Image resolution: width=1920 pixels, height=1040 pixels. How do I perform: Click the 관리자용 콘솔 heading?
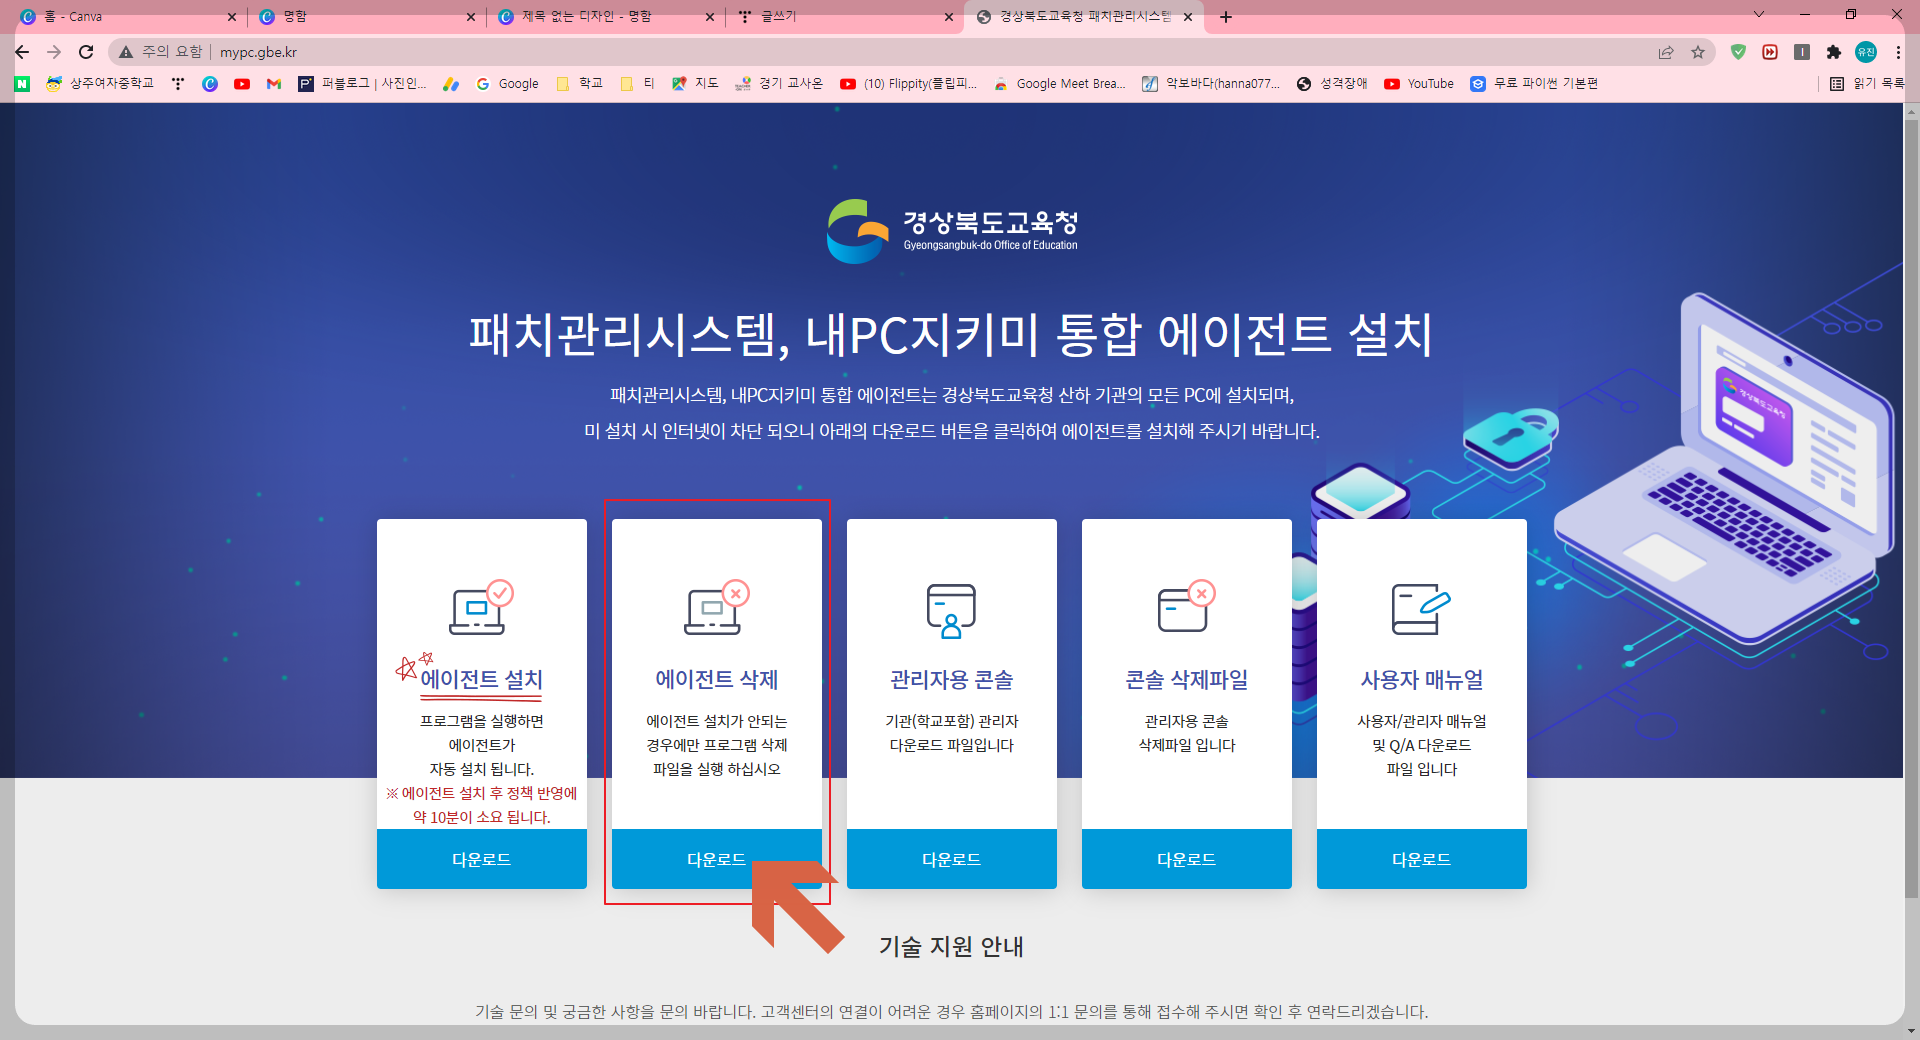[x=952, y=679]
